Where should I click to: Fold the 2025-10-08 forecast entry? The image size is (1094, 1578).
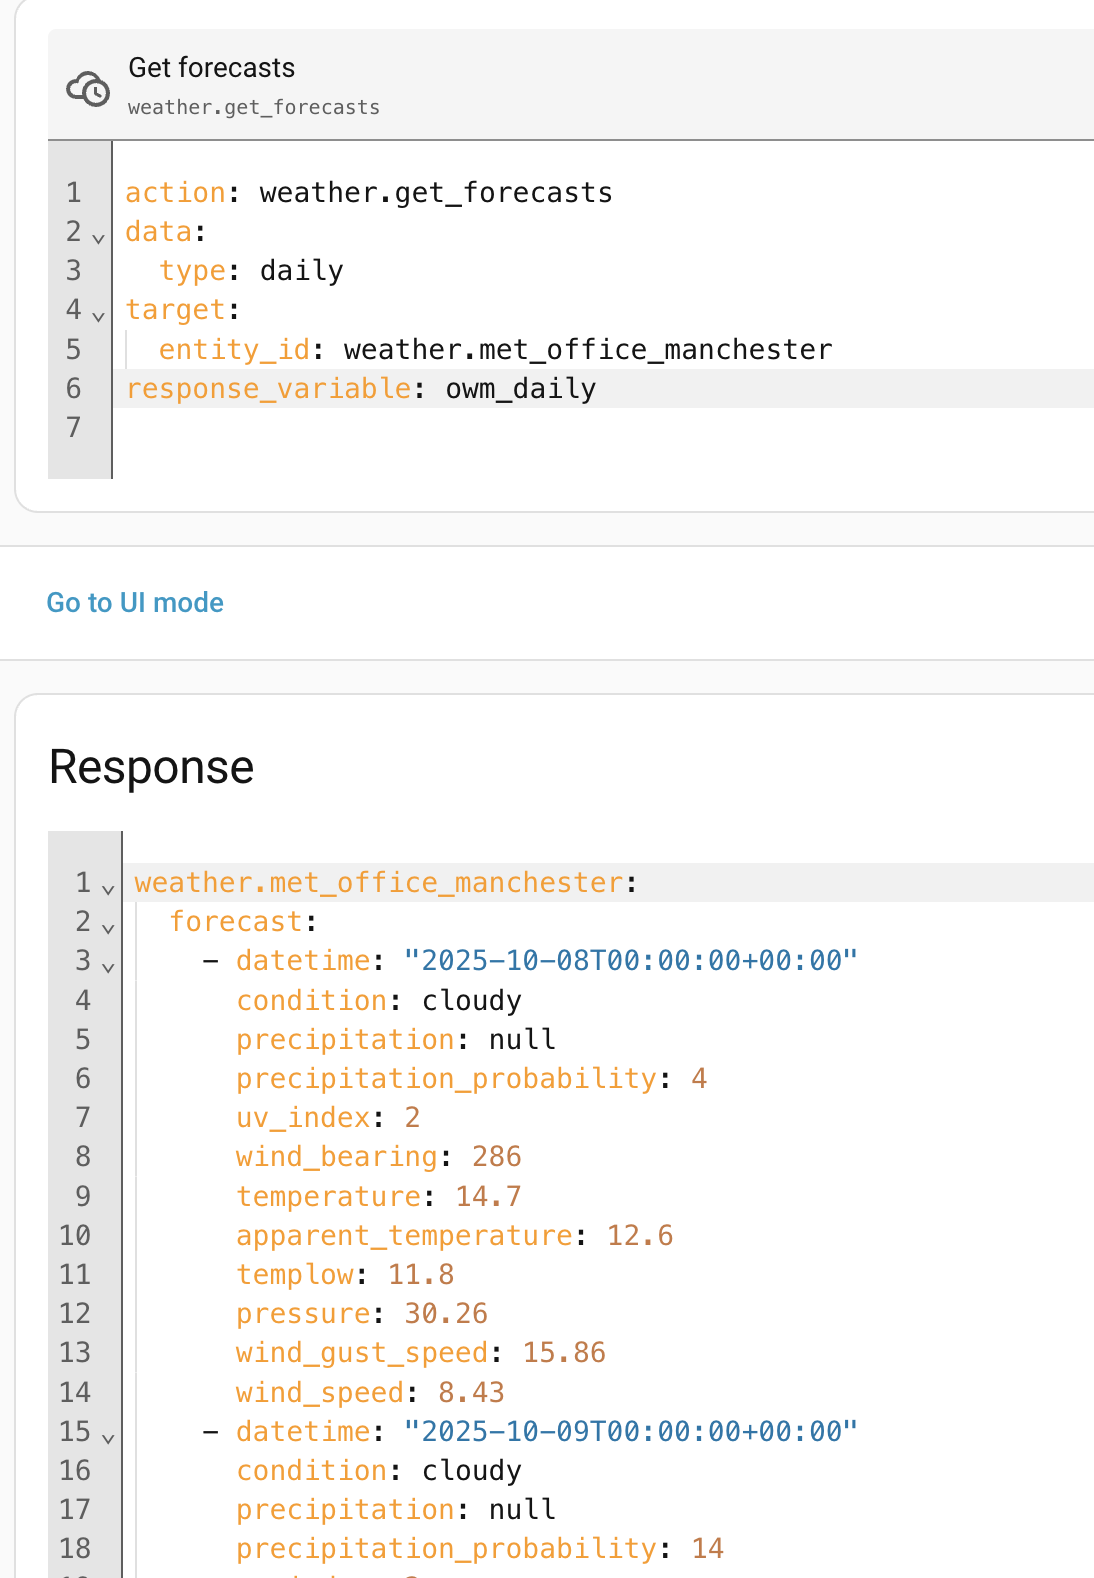coord(108,966)
